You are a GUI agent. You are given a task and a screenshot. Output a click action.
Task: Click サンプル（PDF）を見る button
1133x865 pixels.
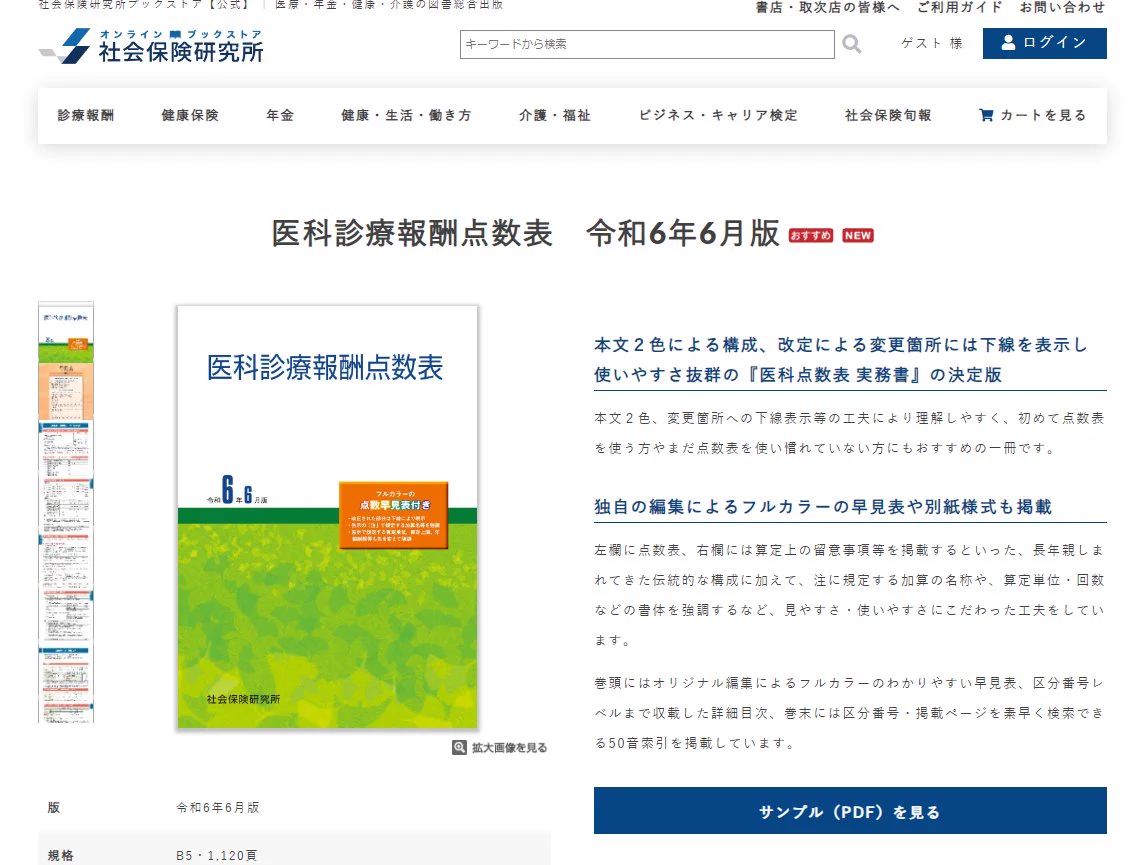(x=850, y=811)
